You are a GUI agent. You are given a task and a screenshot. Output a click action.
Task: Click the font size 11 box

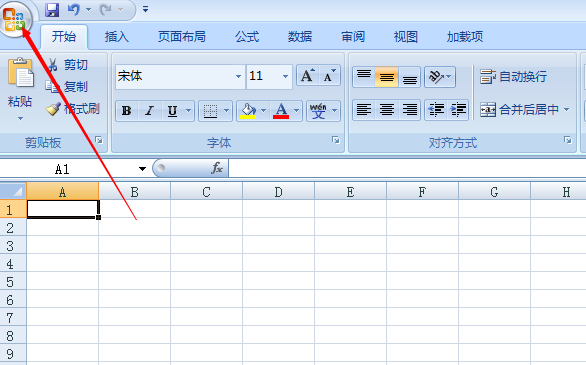(263, 76)
